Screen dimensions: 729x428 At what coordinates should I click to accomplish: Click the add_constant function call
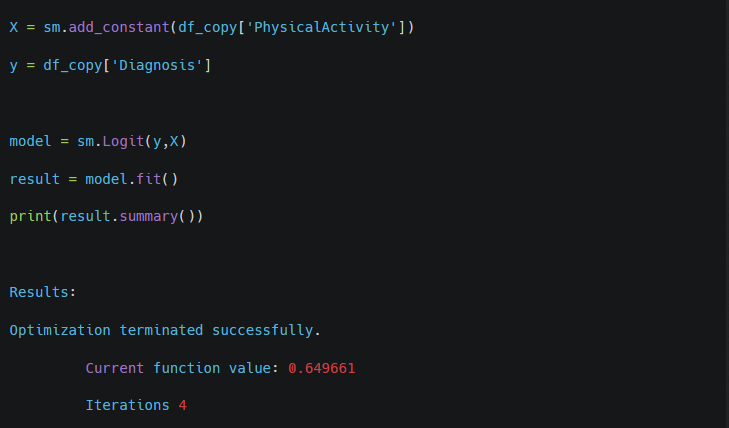[119, 27]
